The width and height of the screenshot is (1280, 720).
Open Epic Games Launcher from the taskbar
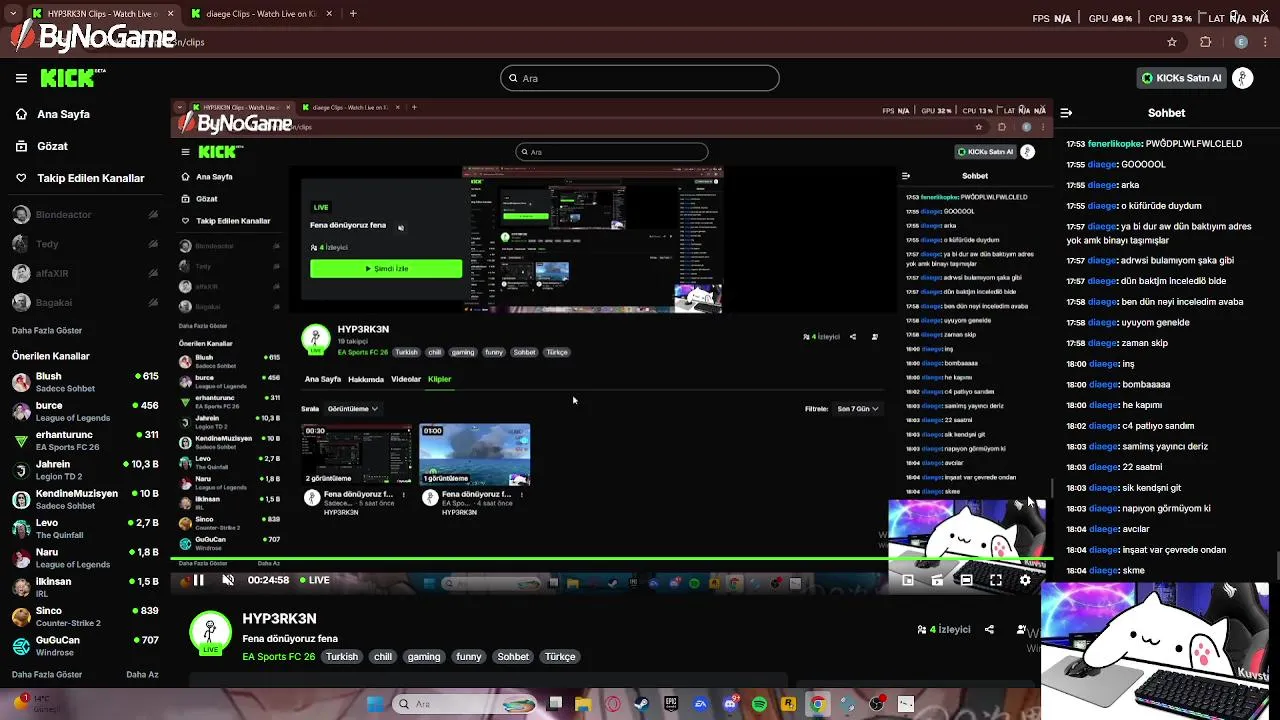pyautogui.click(x=671, y=704)
